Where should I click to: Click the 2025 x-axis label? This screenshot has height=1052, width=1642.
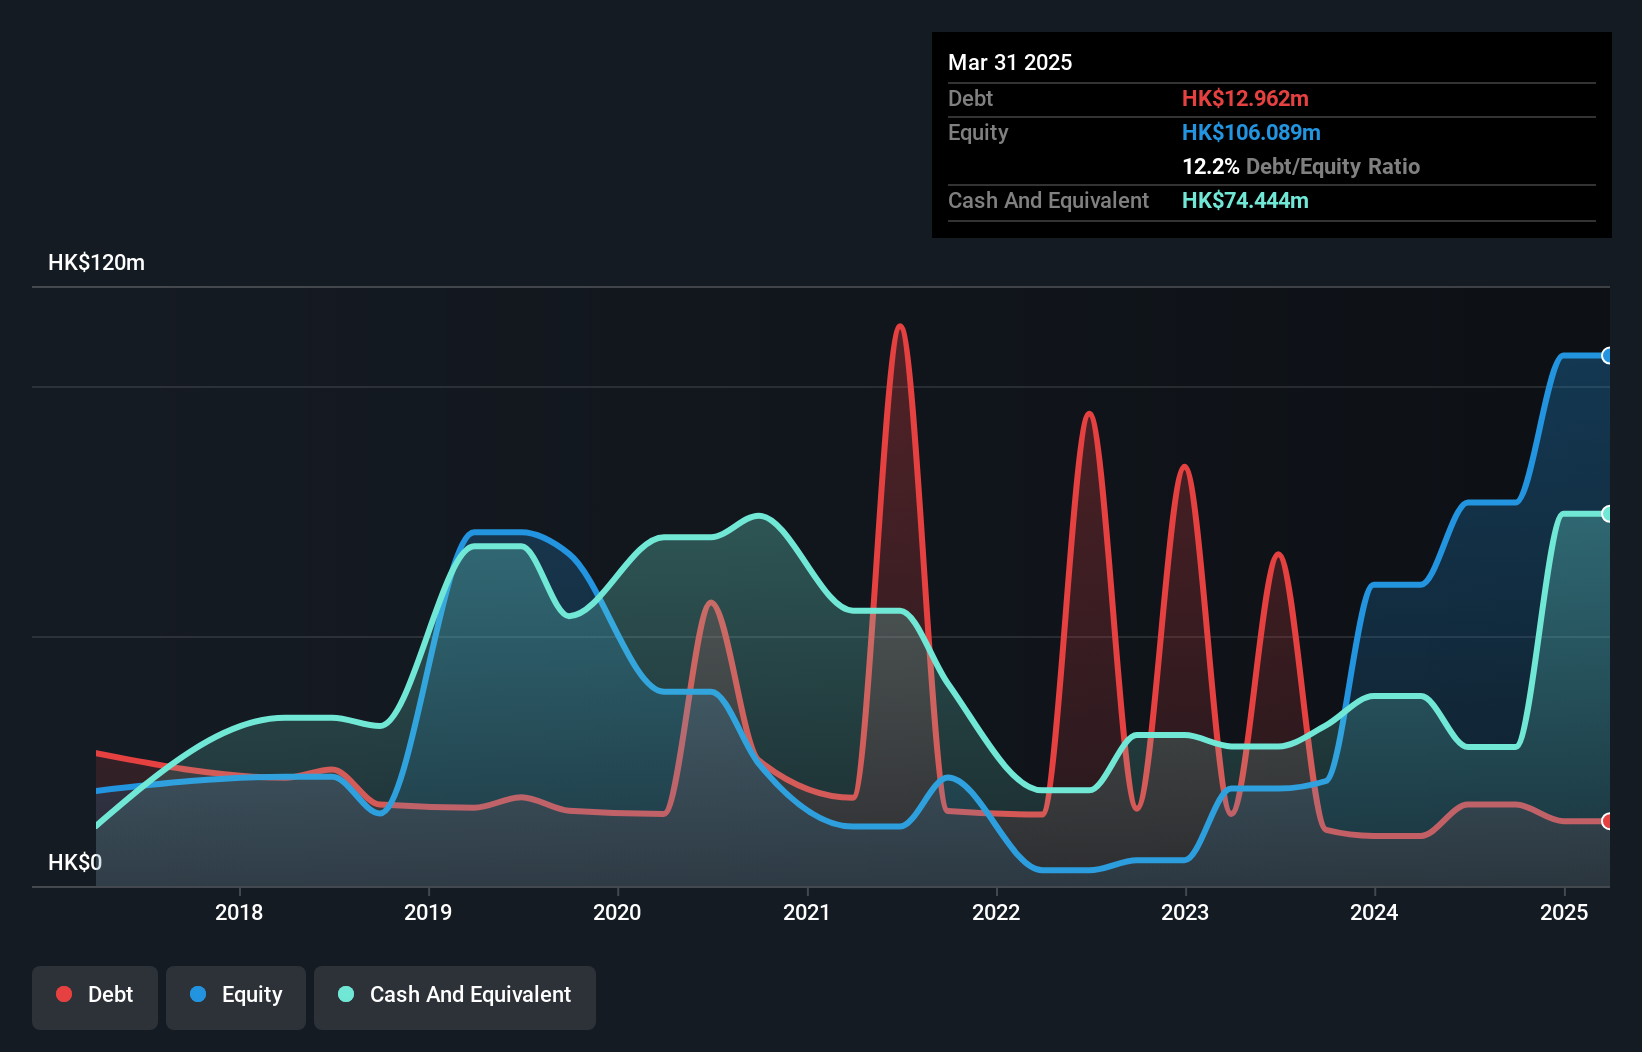point(1564,912)
